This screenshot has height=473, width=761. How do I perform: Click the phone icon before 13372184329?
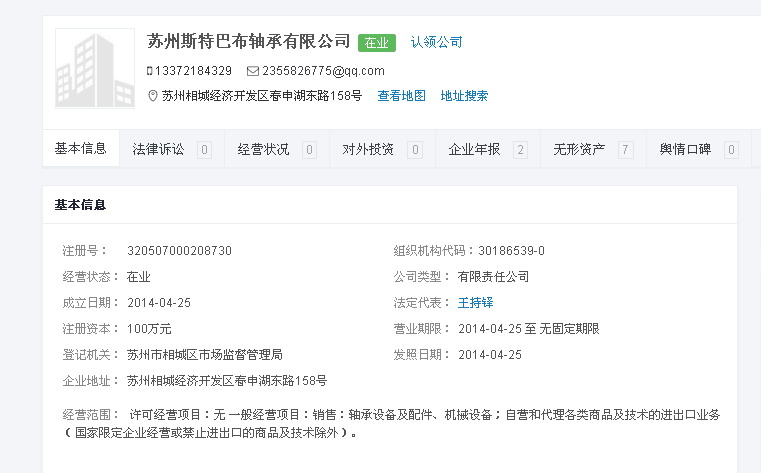click(x=150, y=71)
